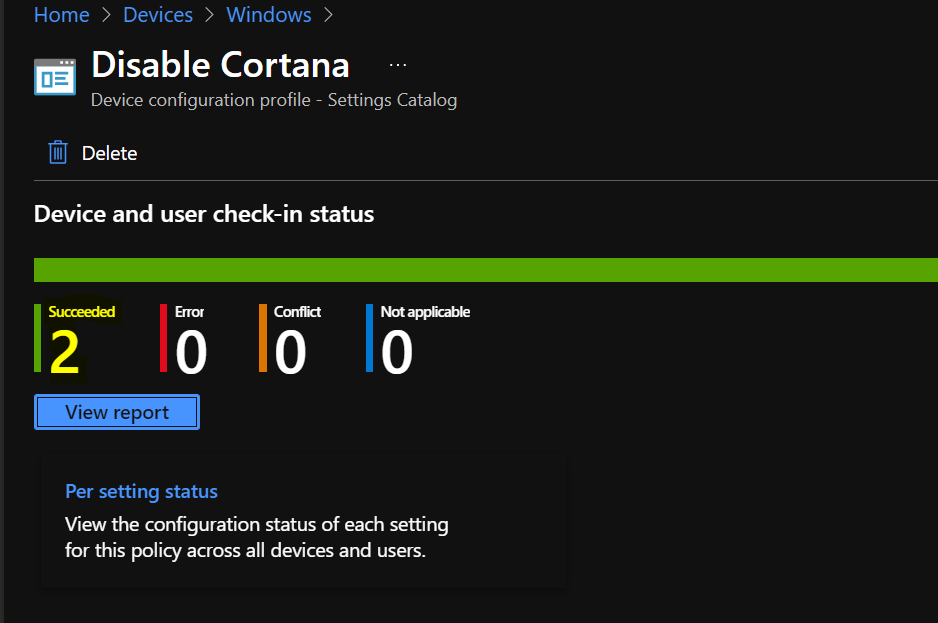Select the Conflict count value
Viewport: 938px width, 623px height.
click(x=290, y=352)
